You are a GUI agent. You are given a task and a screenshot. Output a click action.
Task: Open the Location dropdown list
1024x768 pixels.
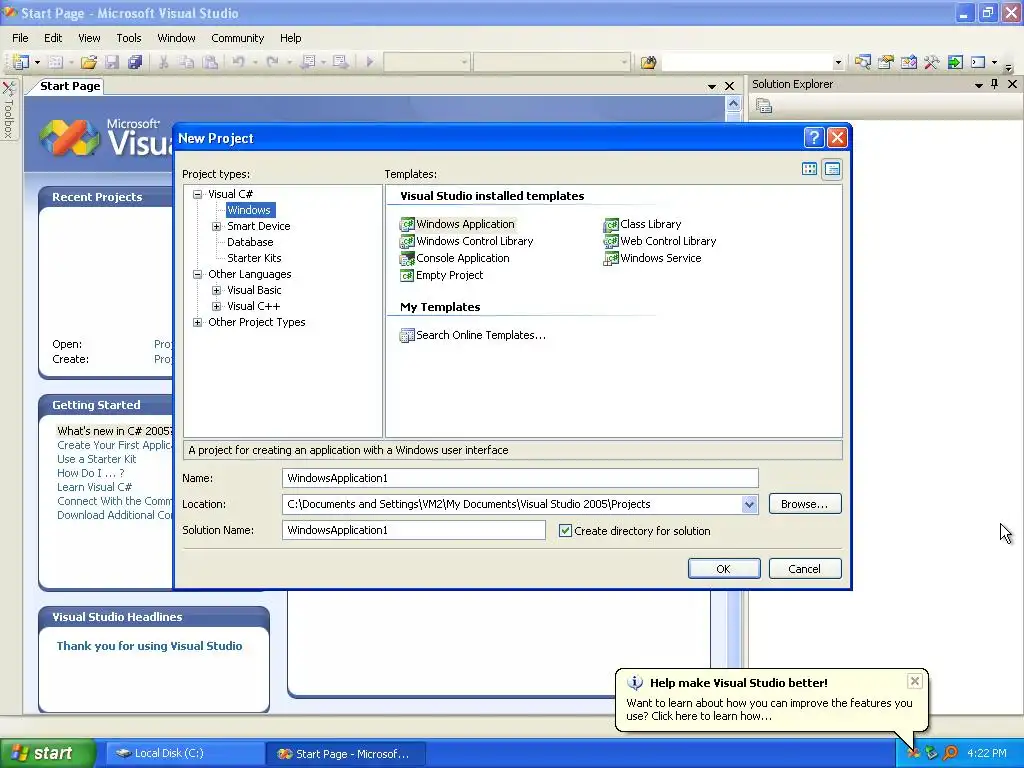(749, 504)
